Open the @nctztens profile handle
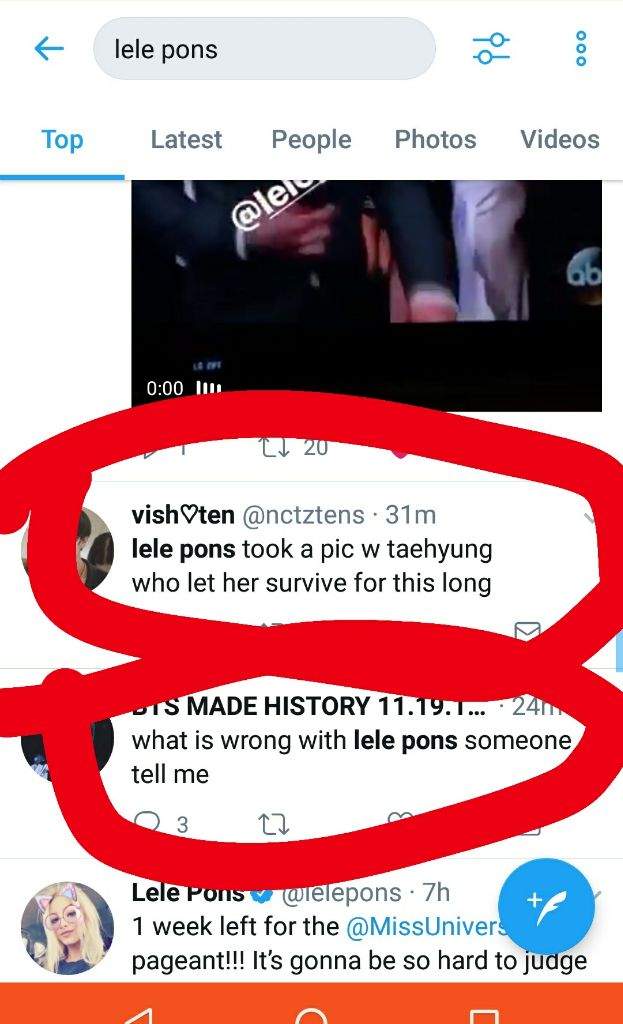The width and height of the screenshot is (623, 1024). click(x=304, y=515)
